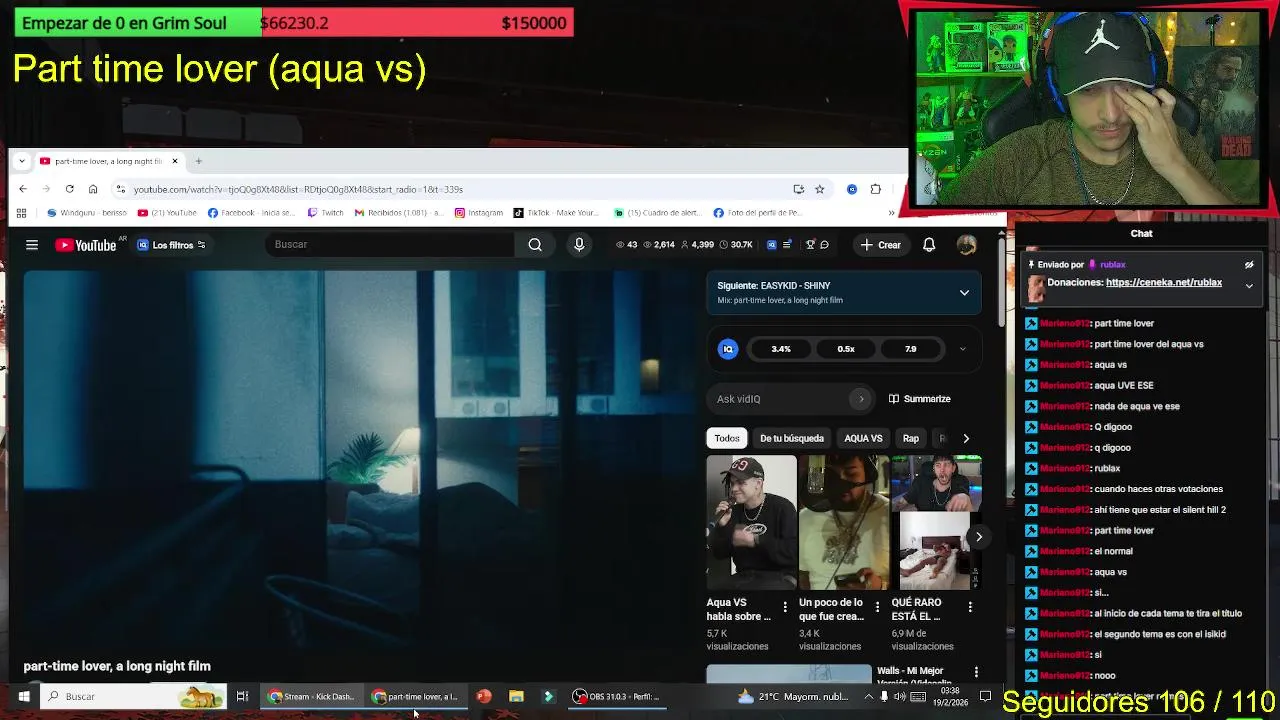Focus the Ask vidIQ input field
The height and width of the screenshot is (720, 1280).
coord(780,399)
